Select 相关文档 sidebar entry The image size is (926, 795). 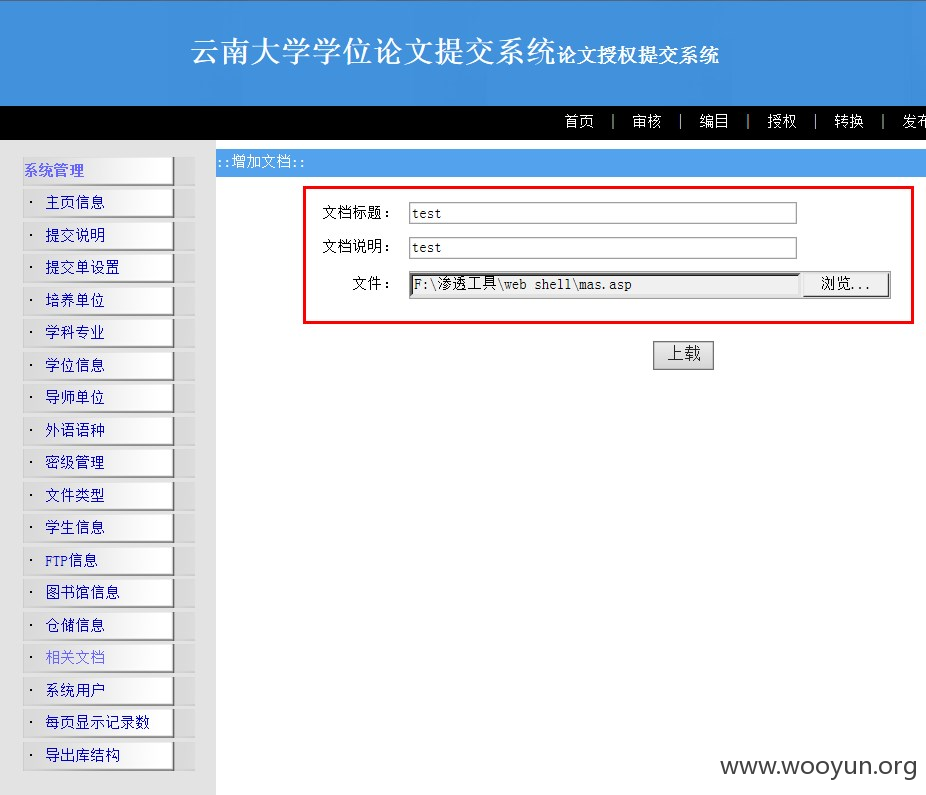tap(75, 657)
